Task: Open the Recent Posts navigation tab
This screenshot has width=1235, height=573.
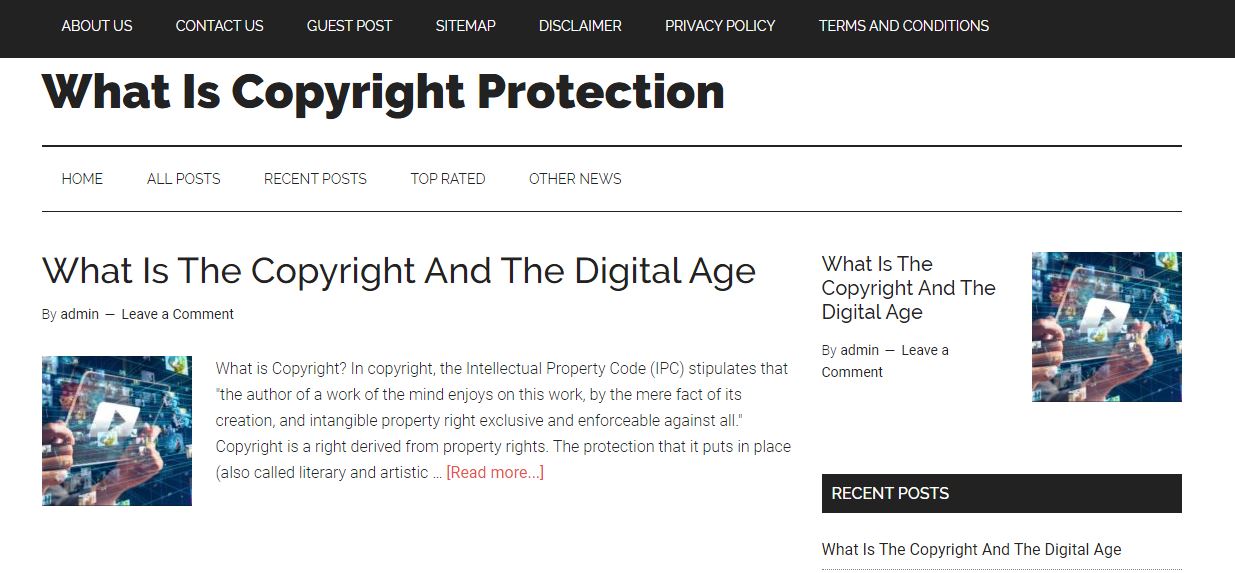Action: pos(315,179)
